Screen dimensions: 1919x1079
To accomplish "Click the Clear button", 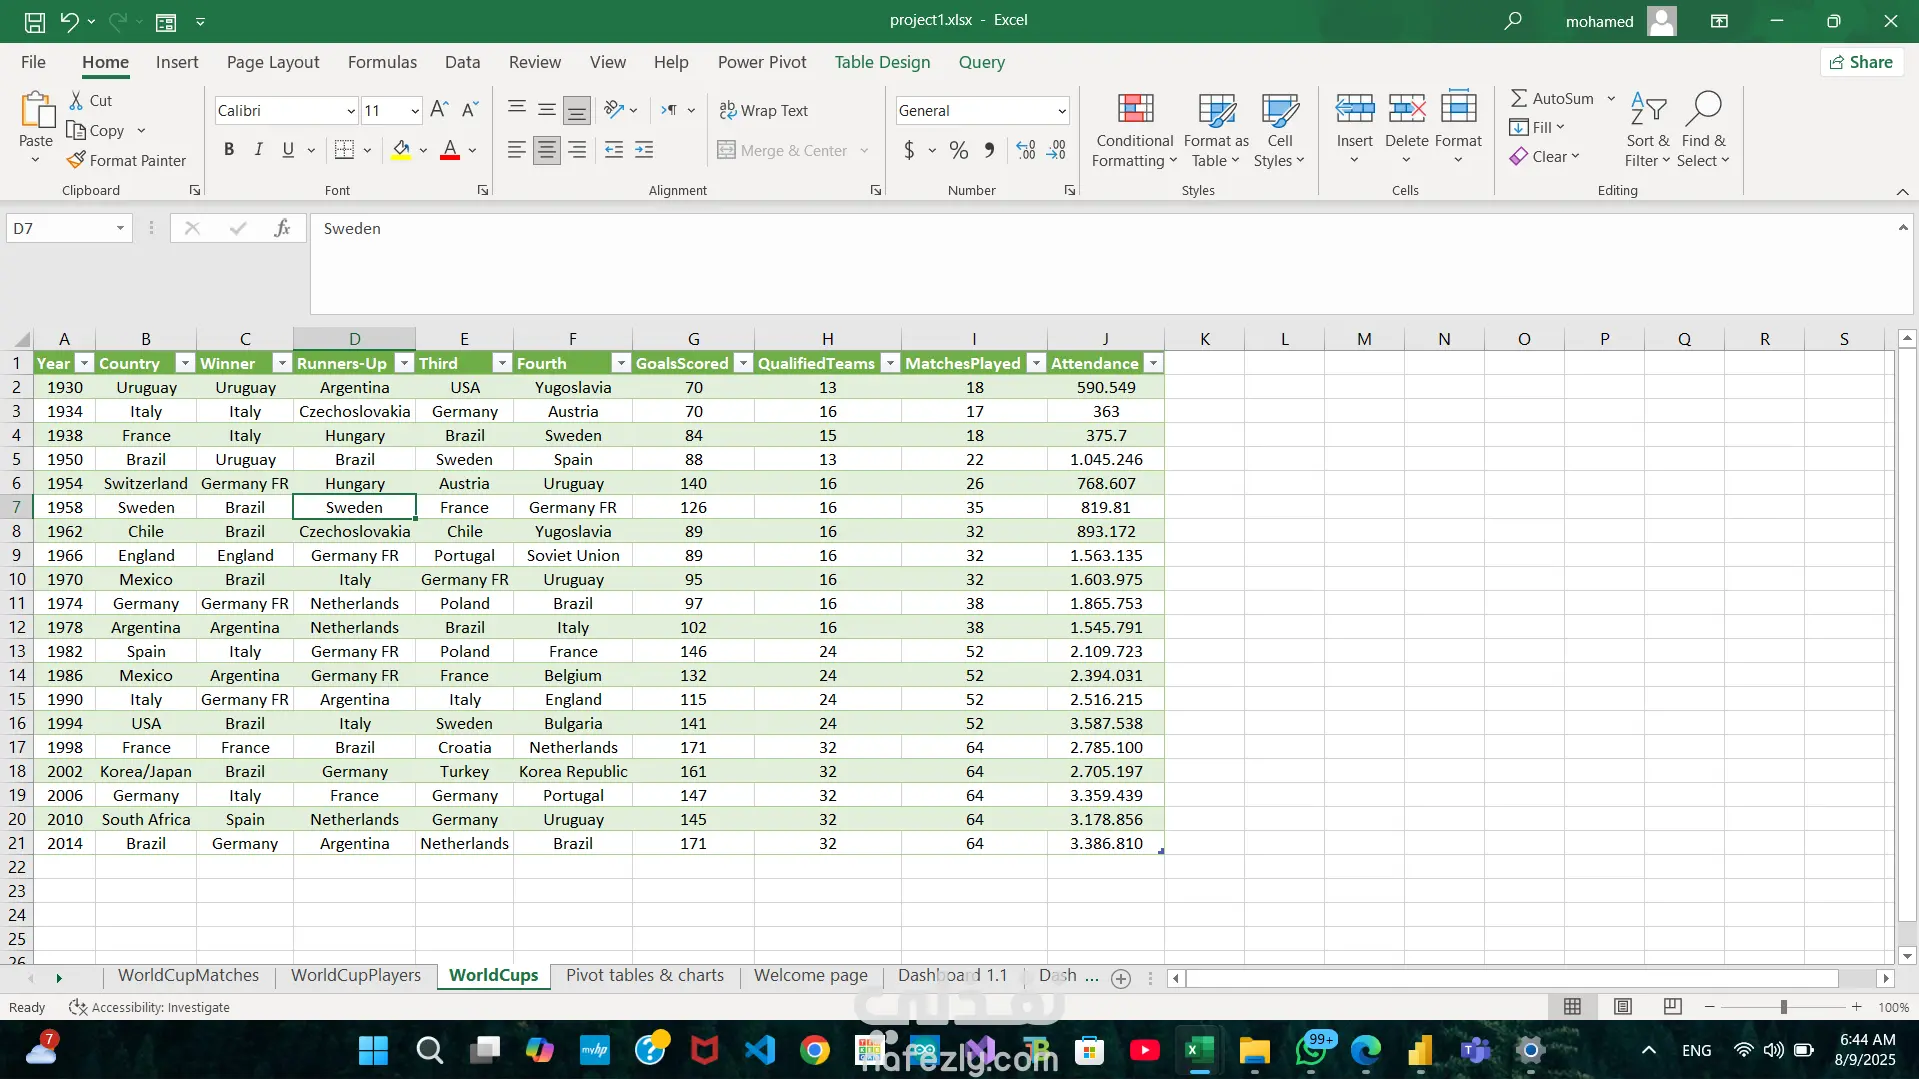I will click(x=1544, y=156).
